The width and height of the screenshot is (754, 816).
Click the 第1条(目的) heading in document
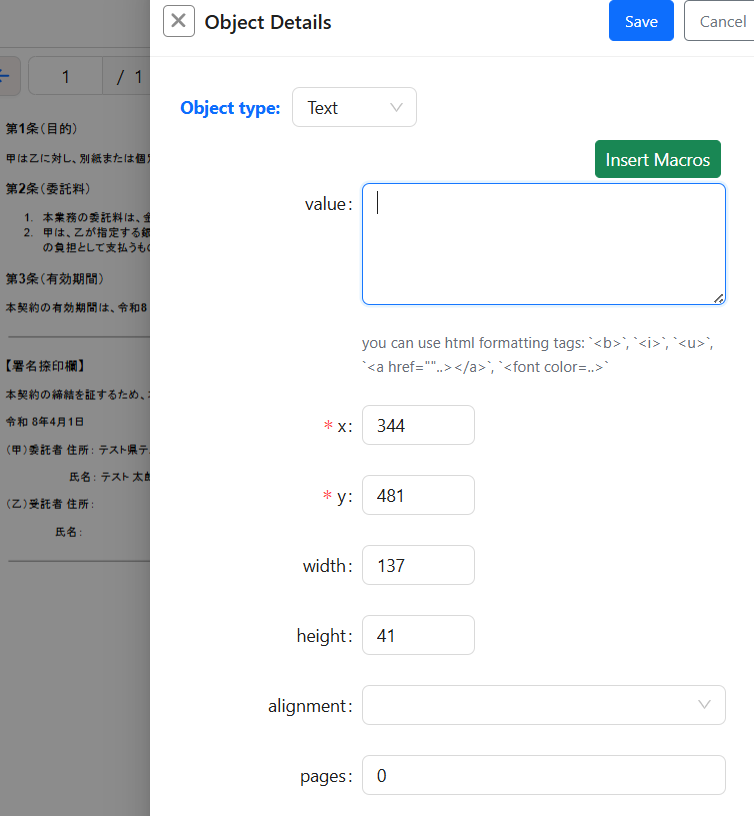[x=42, y=129]
